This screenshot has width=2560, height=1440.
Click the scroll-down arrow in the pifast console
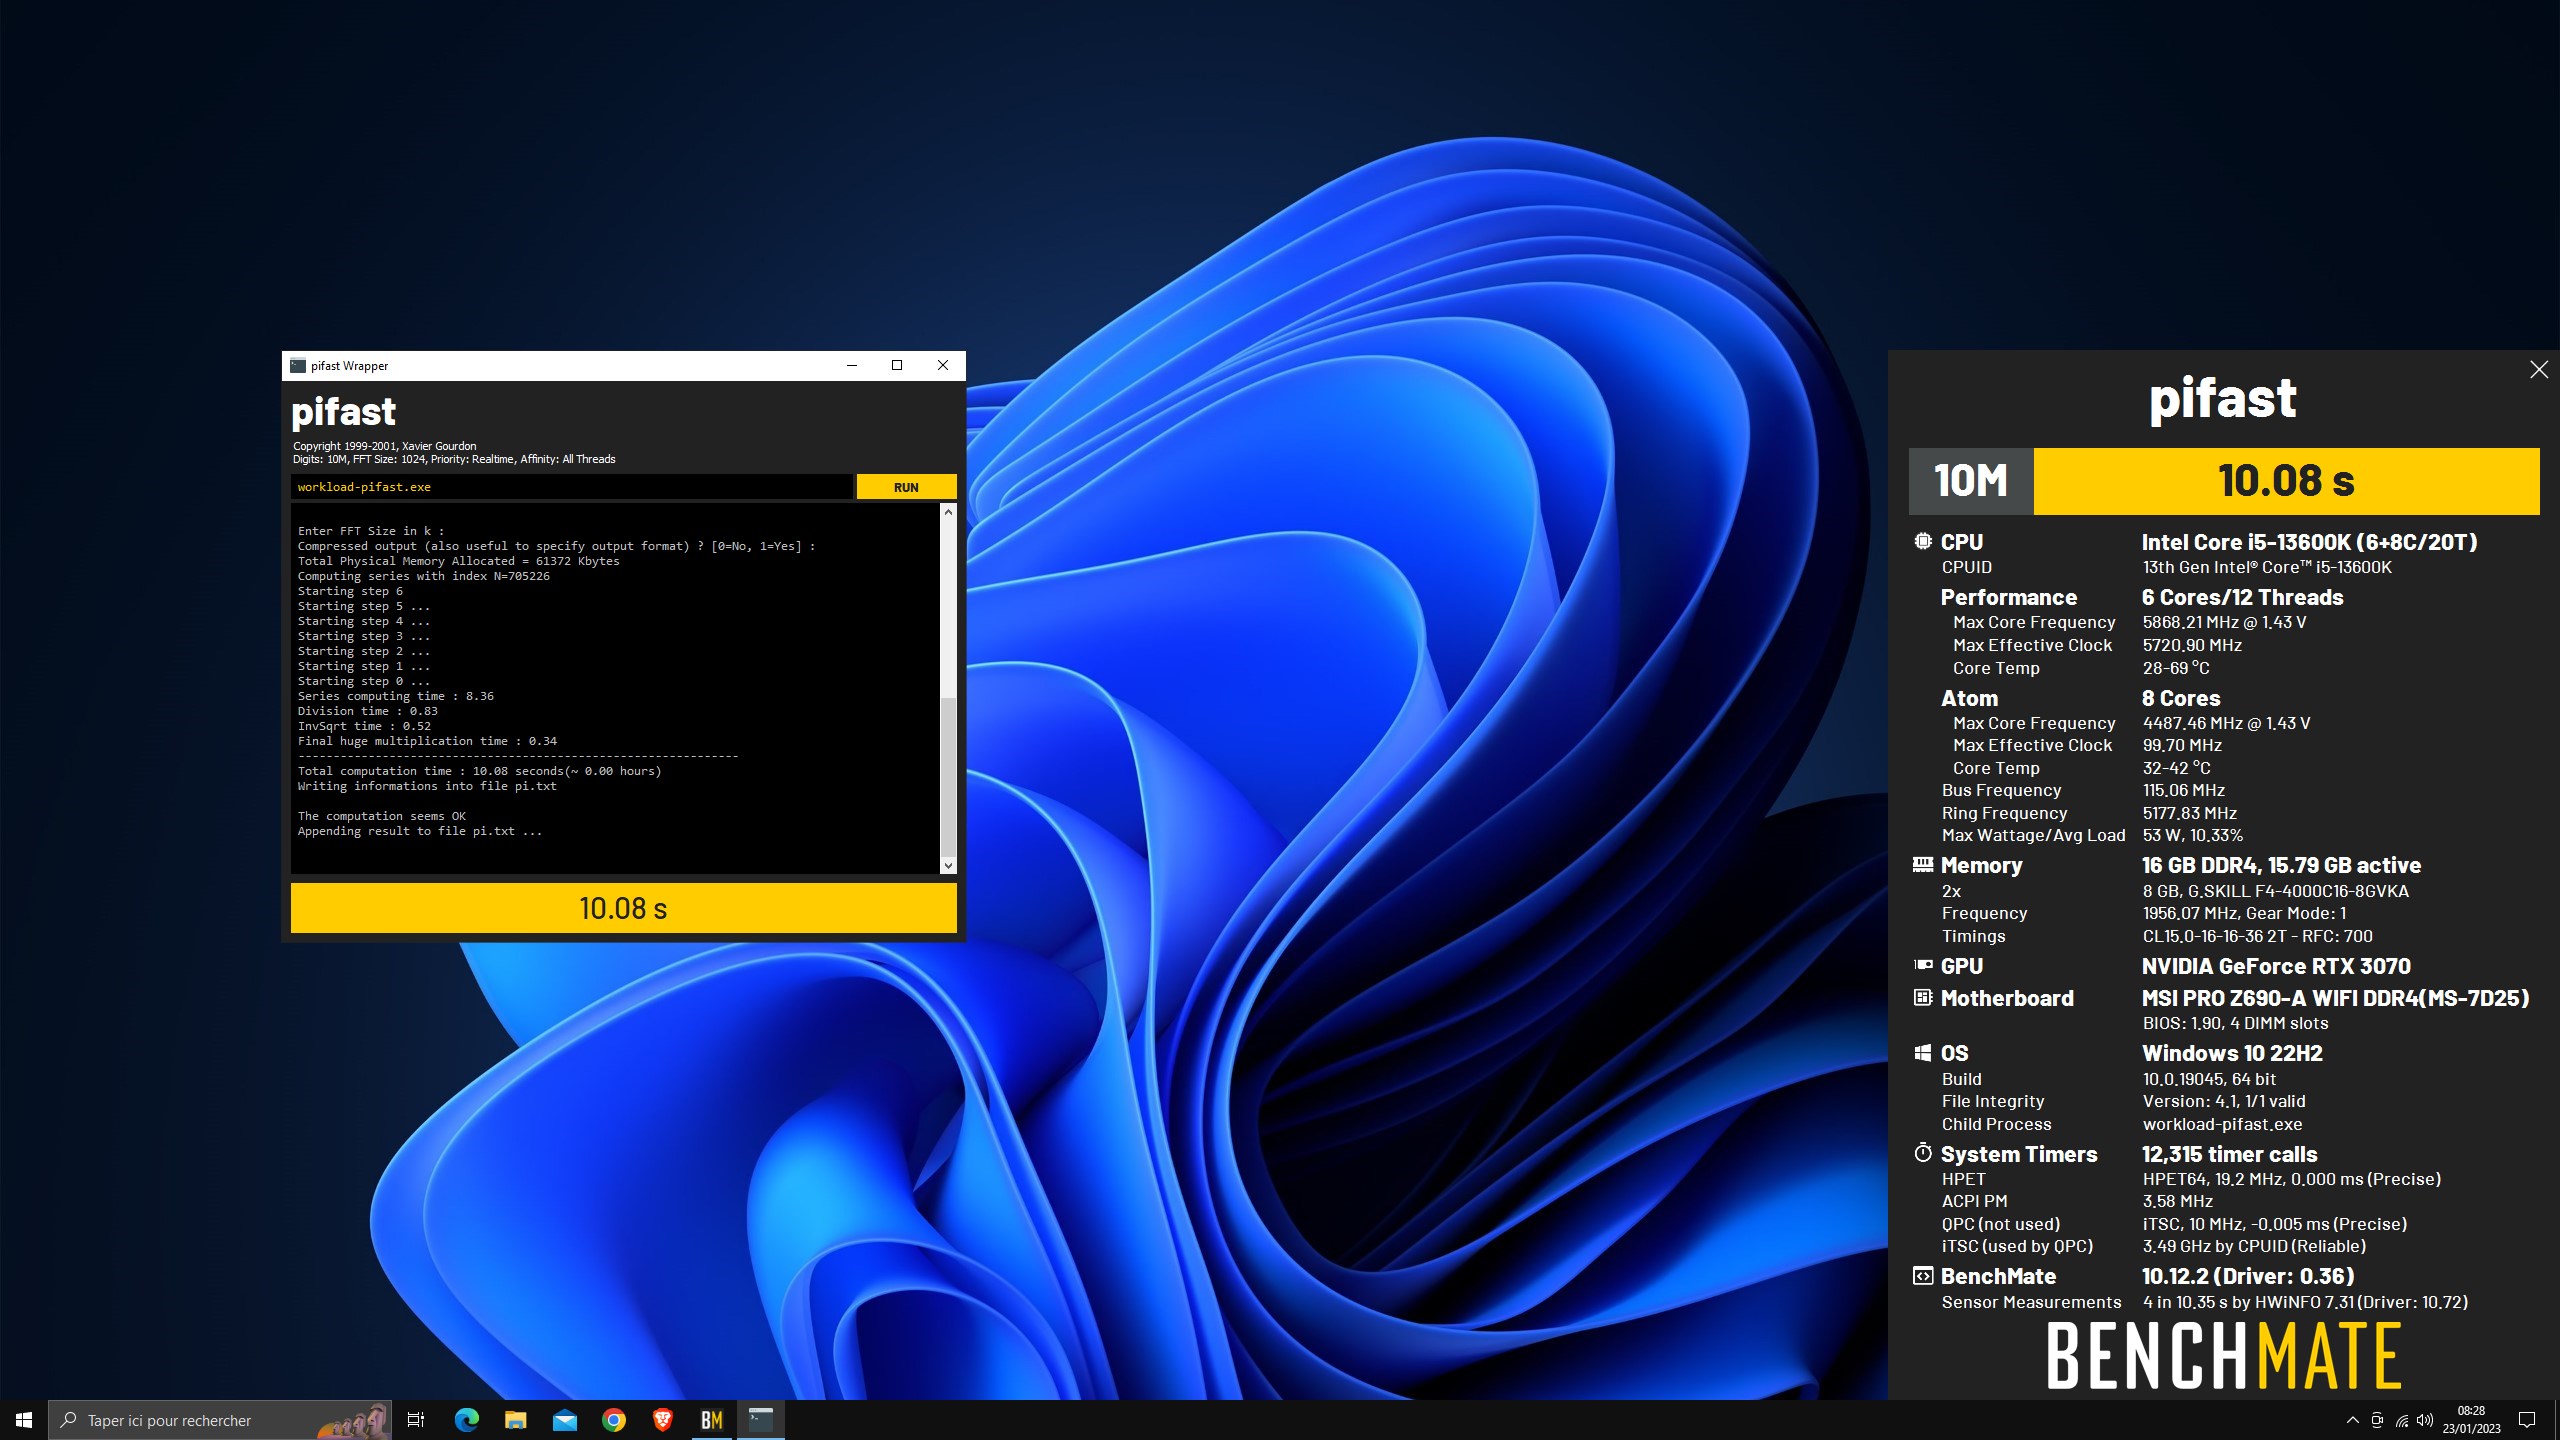(948, 865)
